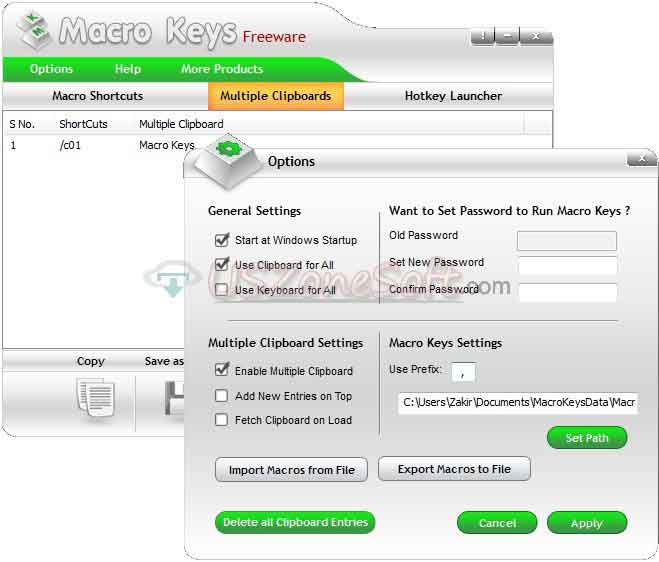
Task: Open the Help menu
Action: [x=128, y=69]
